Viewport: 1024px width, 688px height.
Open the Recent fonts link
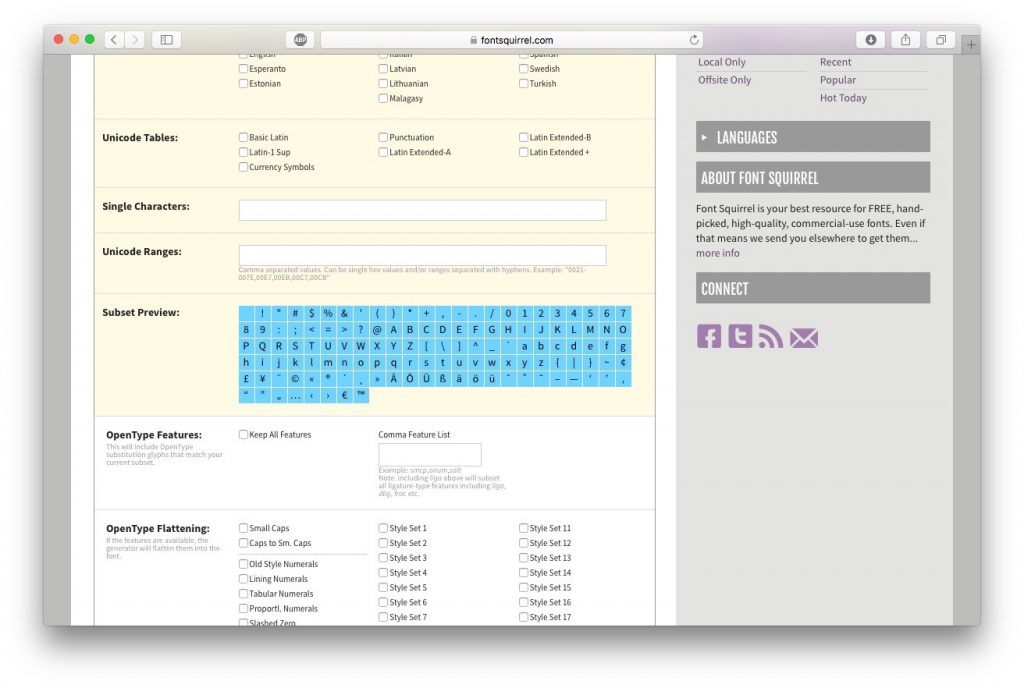pos(835,62)
